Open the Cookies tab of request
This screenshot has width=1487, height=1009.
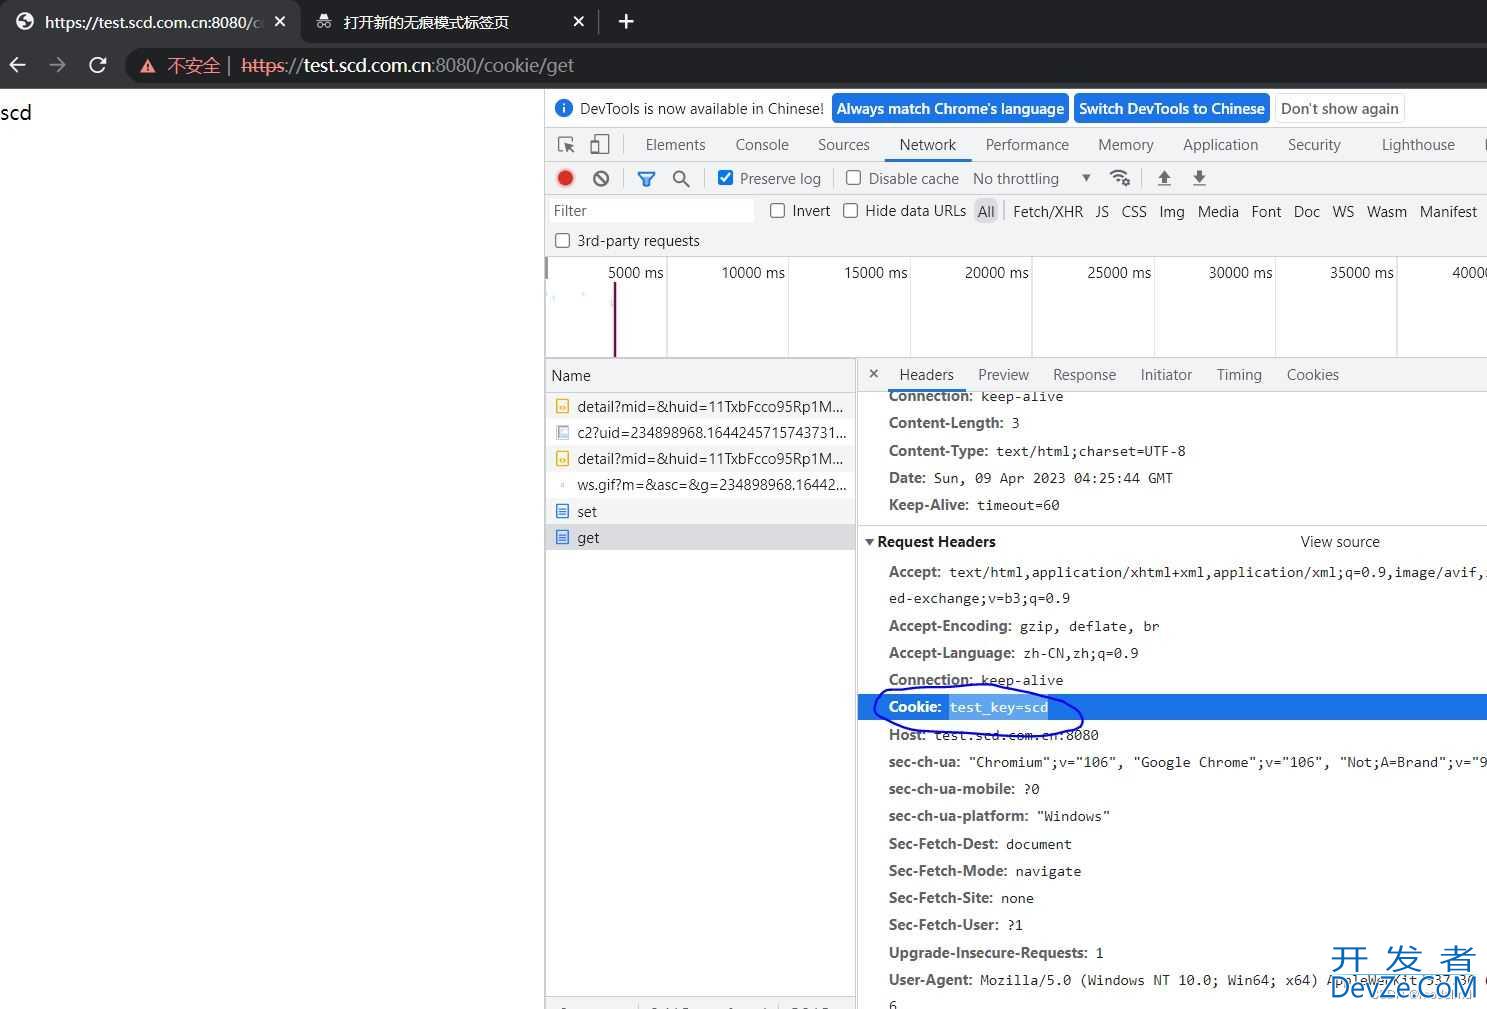coord(1312,375)
